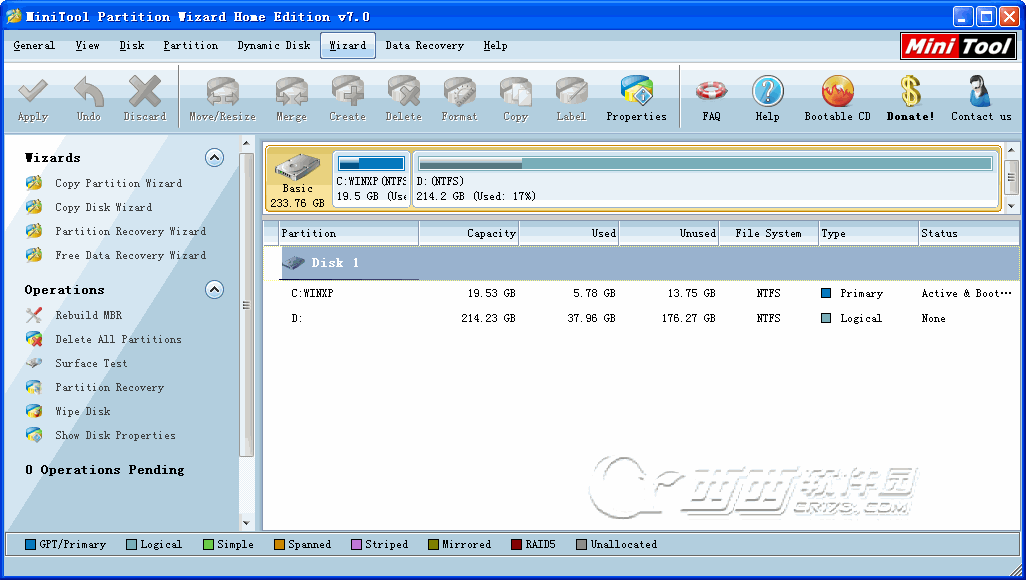The height and width of the screenshot is (580, 1026).
Task: Click the Rebuild MBR operation icon
Action: pos(34,315)
